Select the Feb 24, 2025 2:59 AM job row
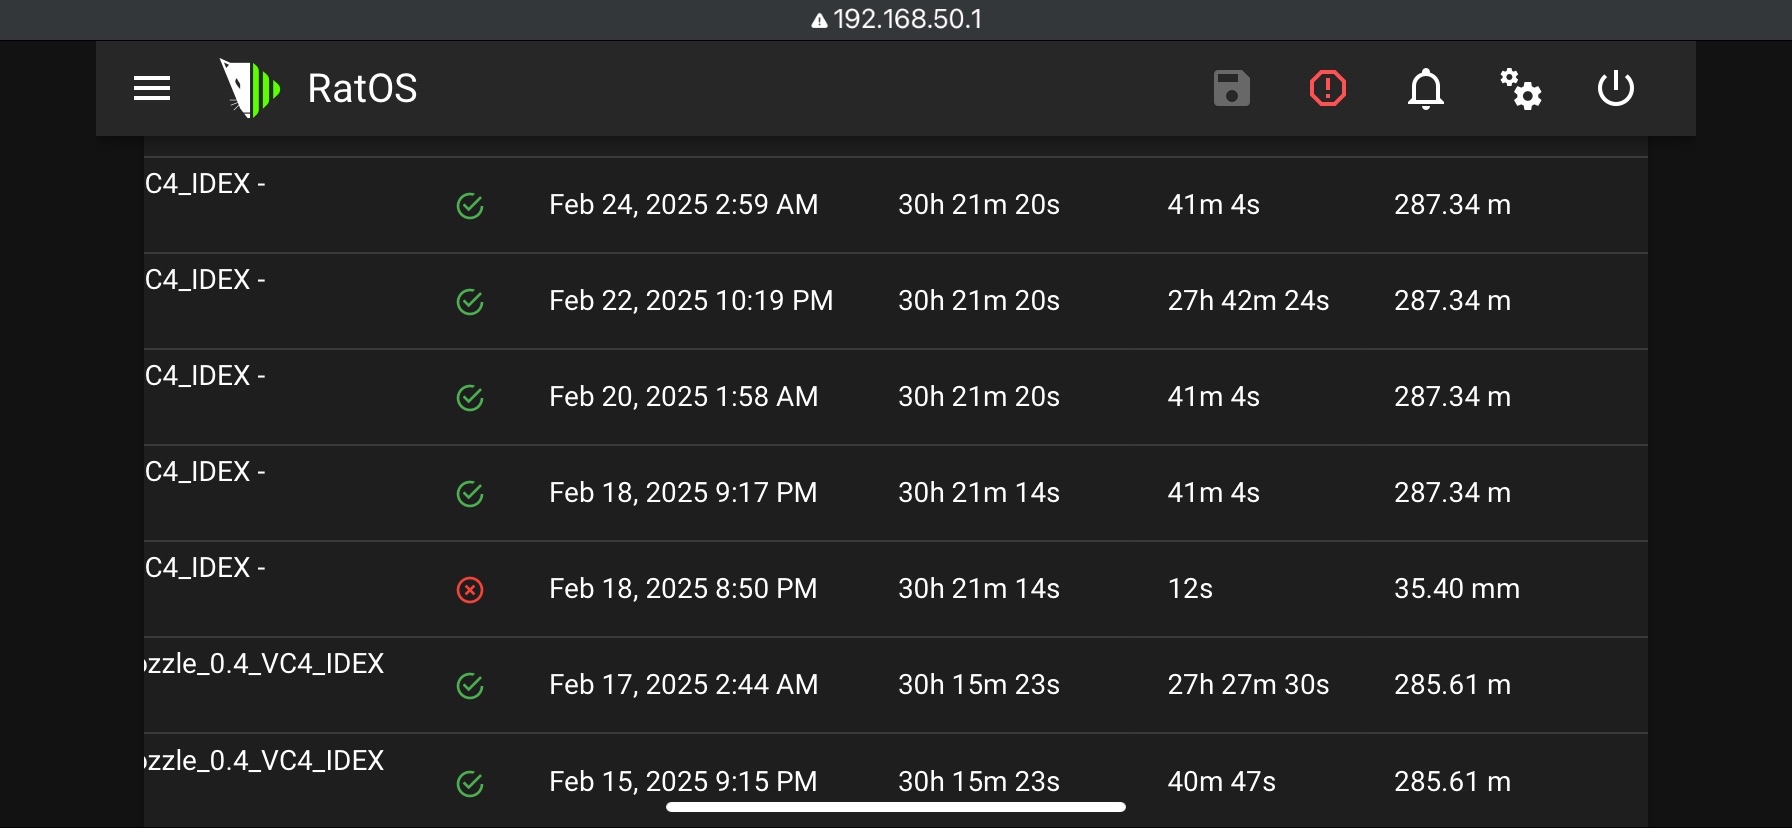 pos(683,205)
